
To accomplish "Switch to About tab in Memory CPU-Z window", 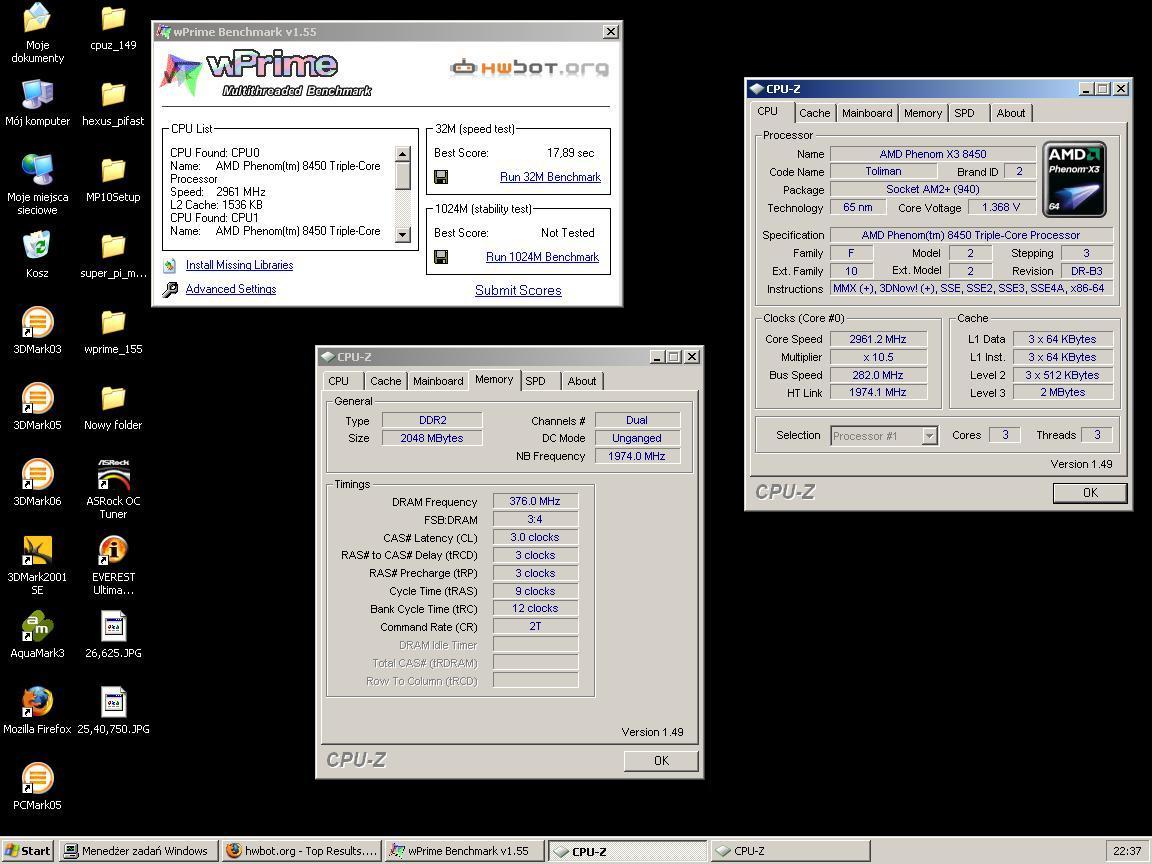I will pyautogui.click(x=582, y=381).
